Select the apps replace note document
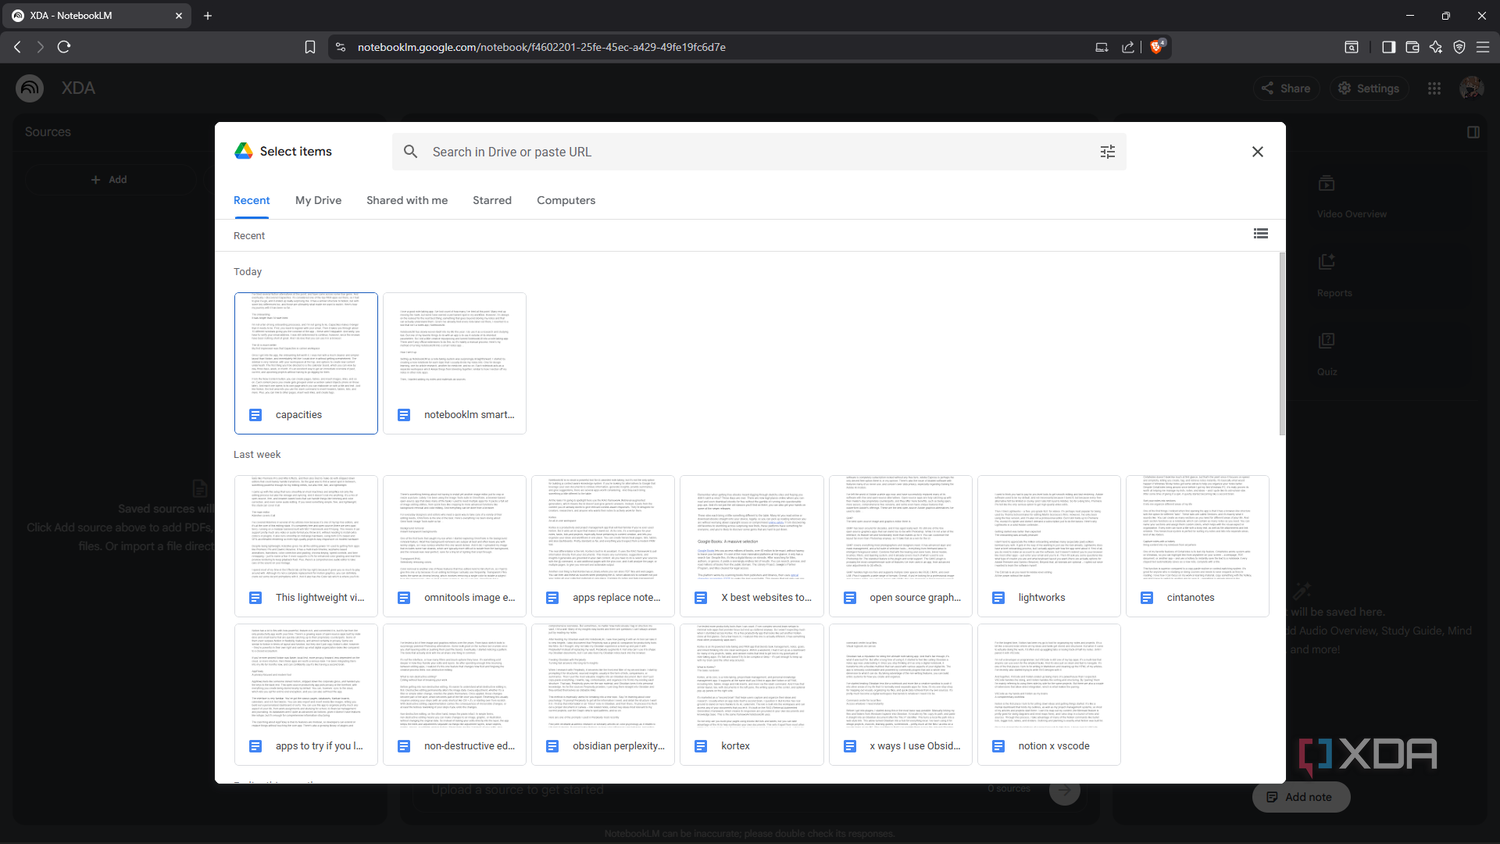This screenshot has height=844, width=1500. point(603,546)
